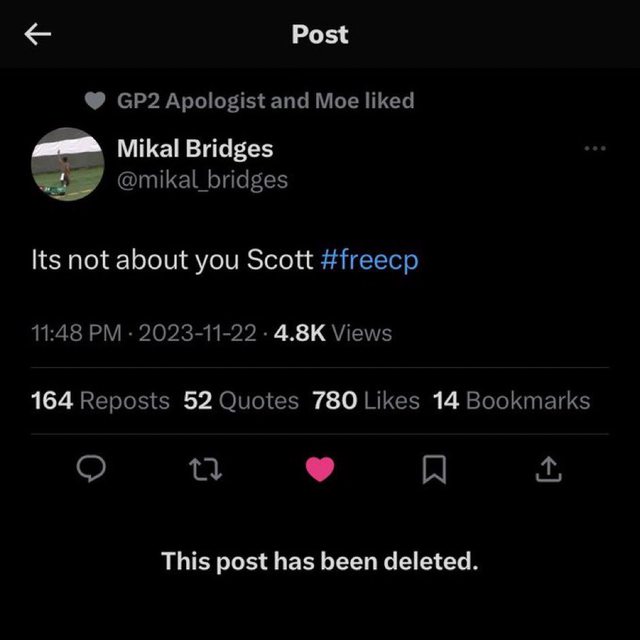640x640 pixels.
Task: Bookmark the post with bookmark icon
Action: 433,469
